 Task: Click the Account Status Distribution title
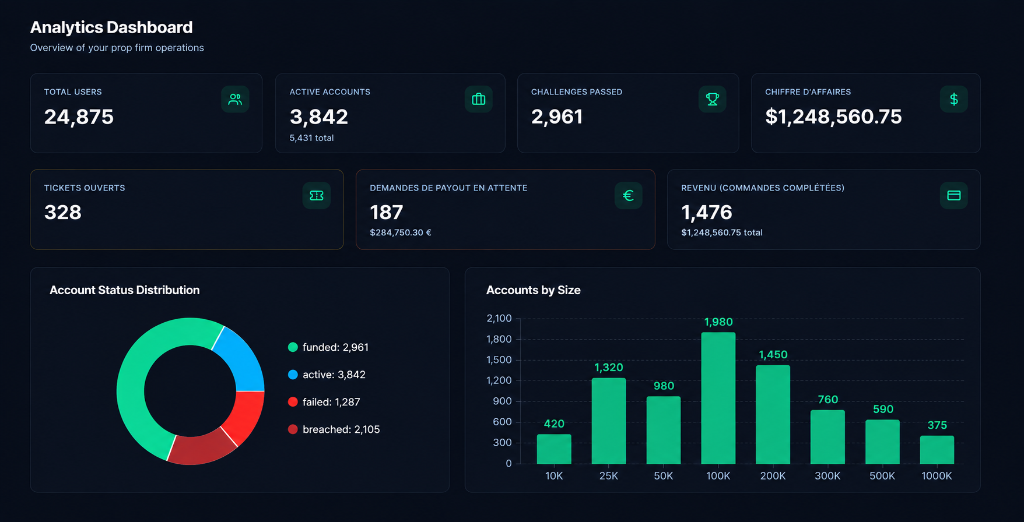(125, 290)
